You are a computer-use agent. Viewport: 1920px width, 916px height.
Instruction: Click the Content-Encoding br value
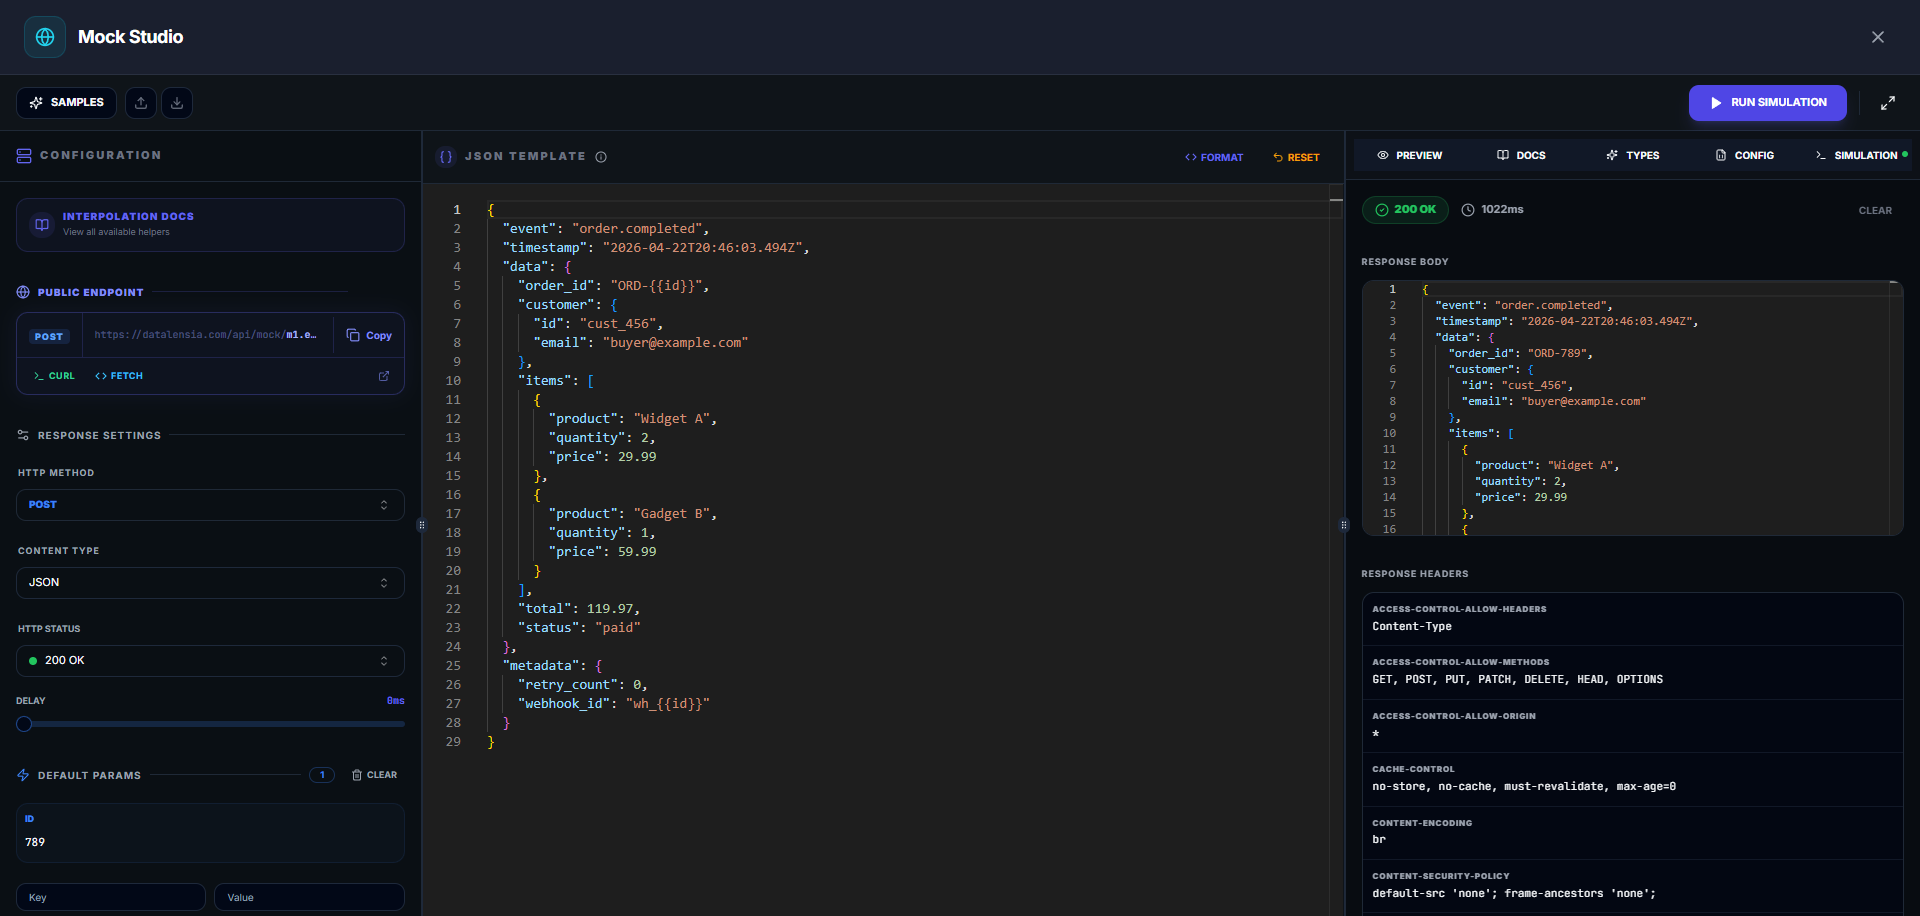(1379, 840)
